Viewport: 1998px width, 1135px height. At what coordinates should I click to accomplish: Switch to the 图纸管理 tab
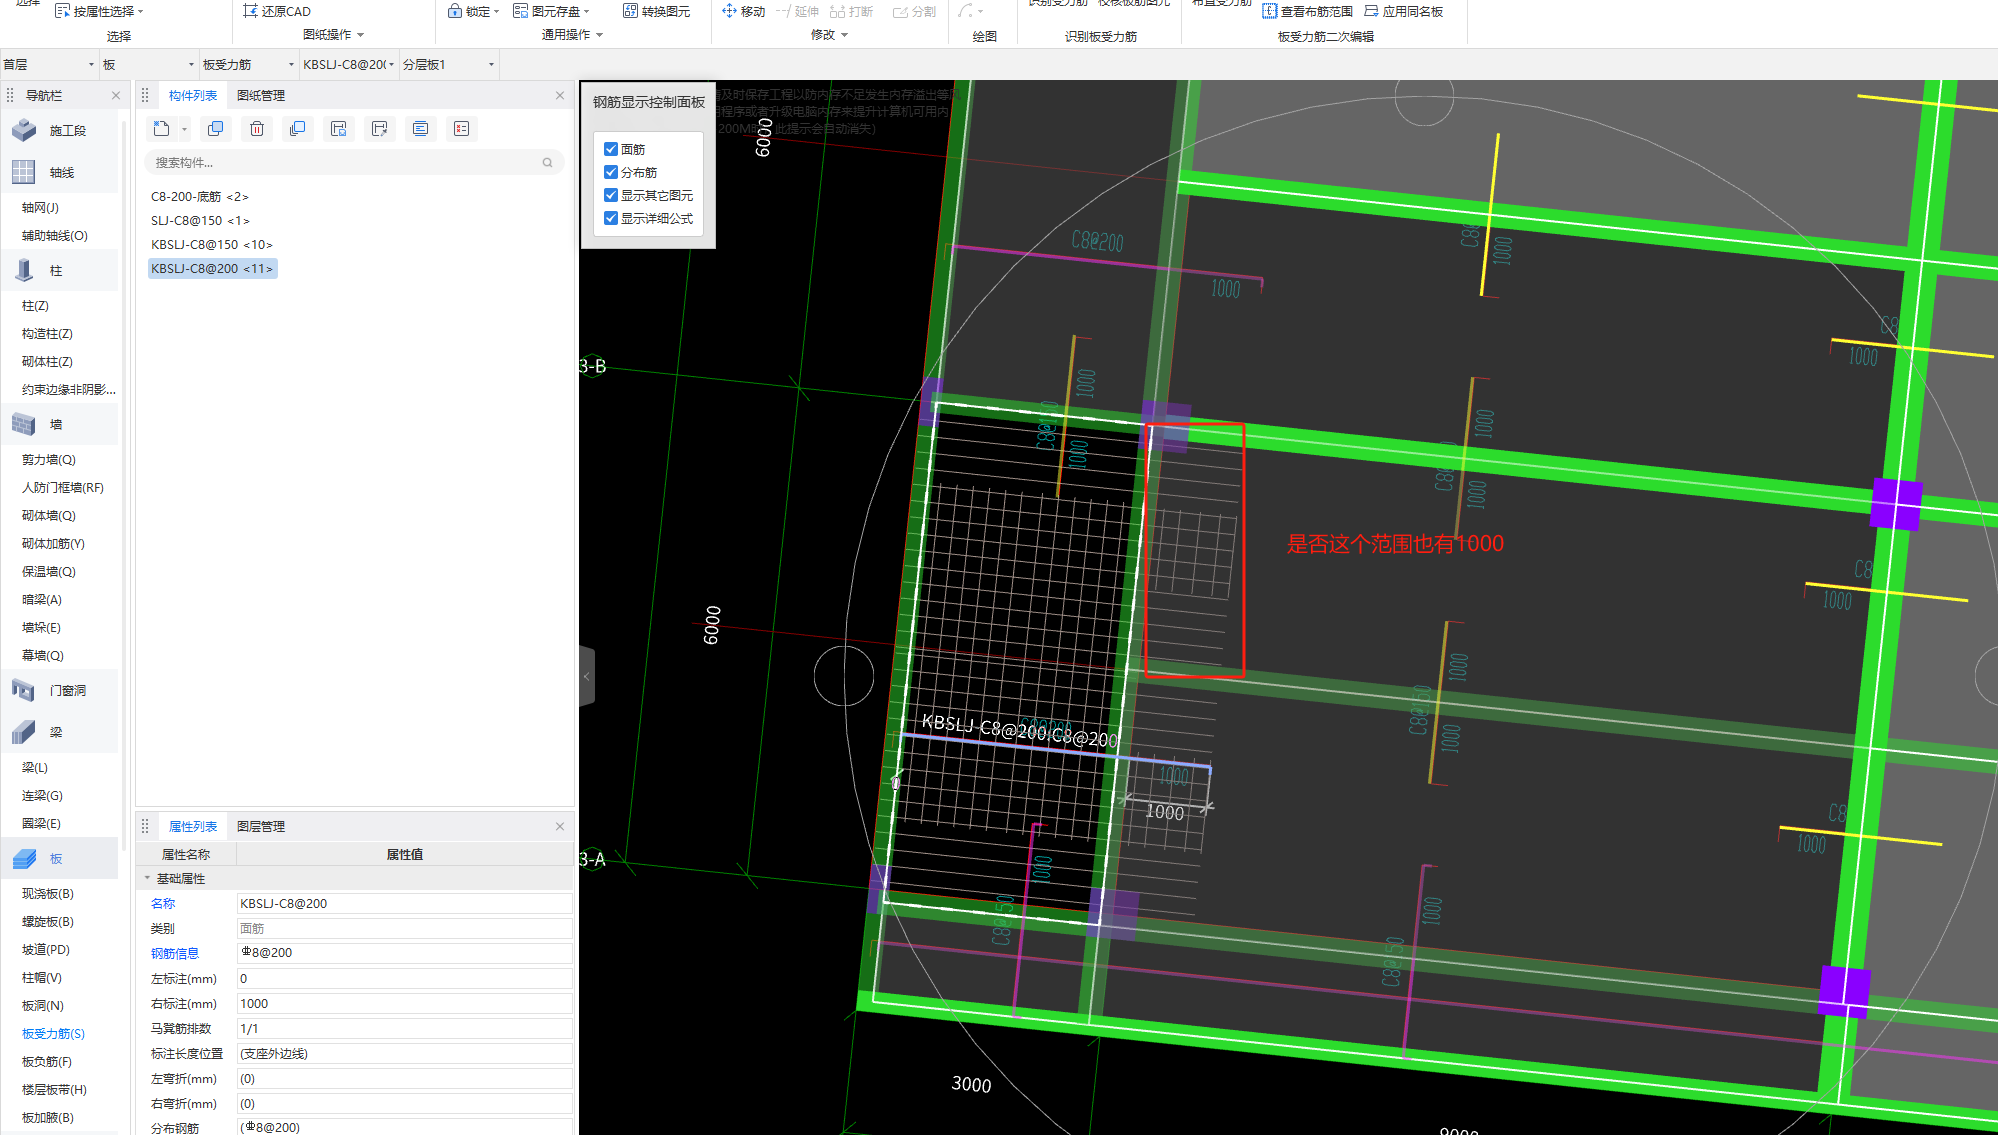[x=261, y=95]
